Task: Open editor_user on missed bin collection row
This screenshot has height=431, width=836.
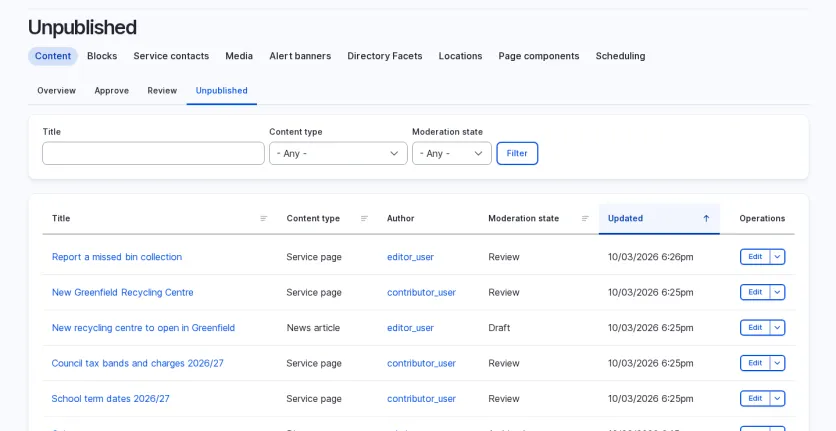Action: click(x=411, y=257)
